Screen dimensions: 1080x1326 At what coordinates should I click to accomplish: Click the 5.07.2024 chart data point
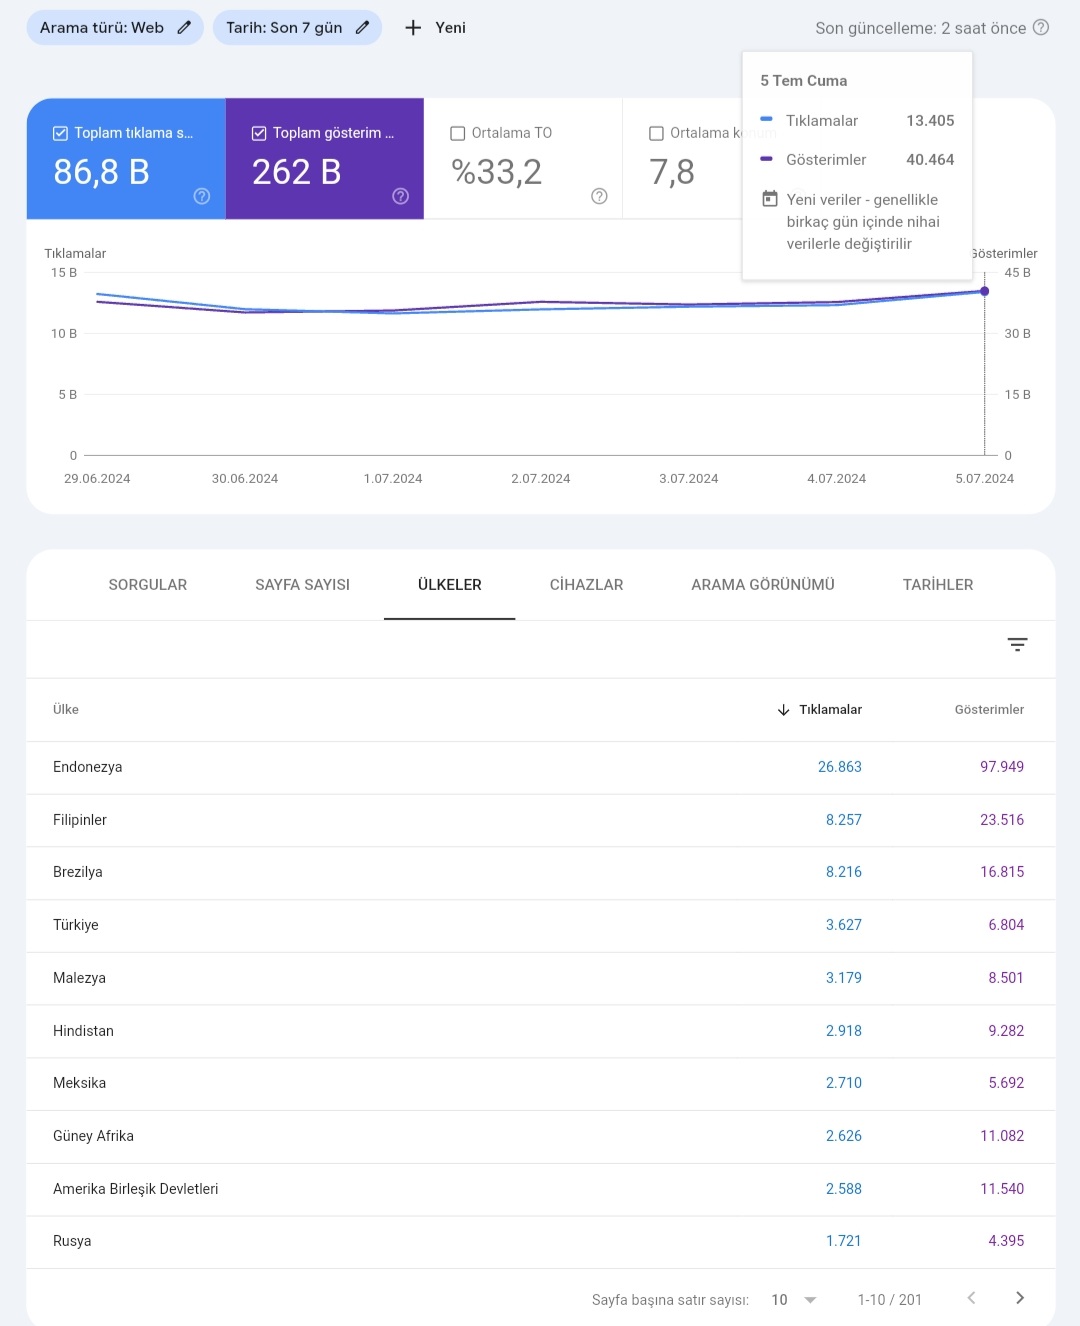[x=985, y=291]
